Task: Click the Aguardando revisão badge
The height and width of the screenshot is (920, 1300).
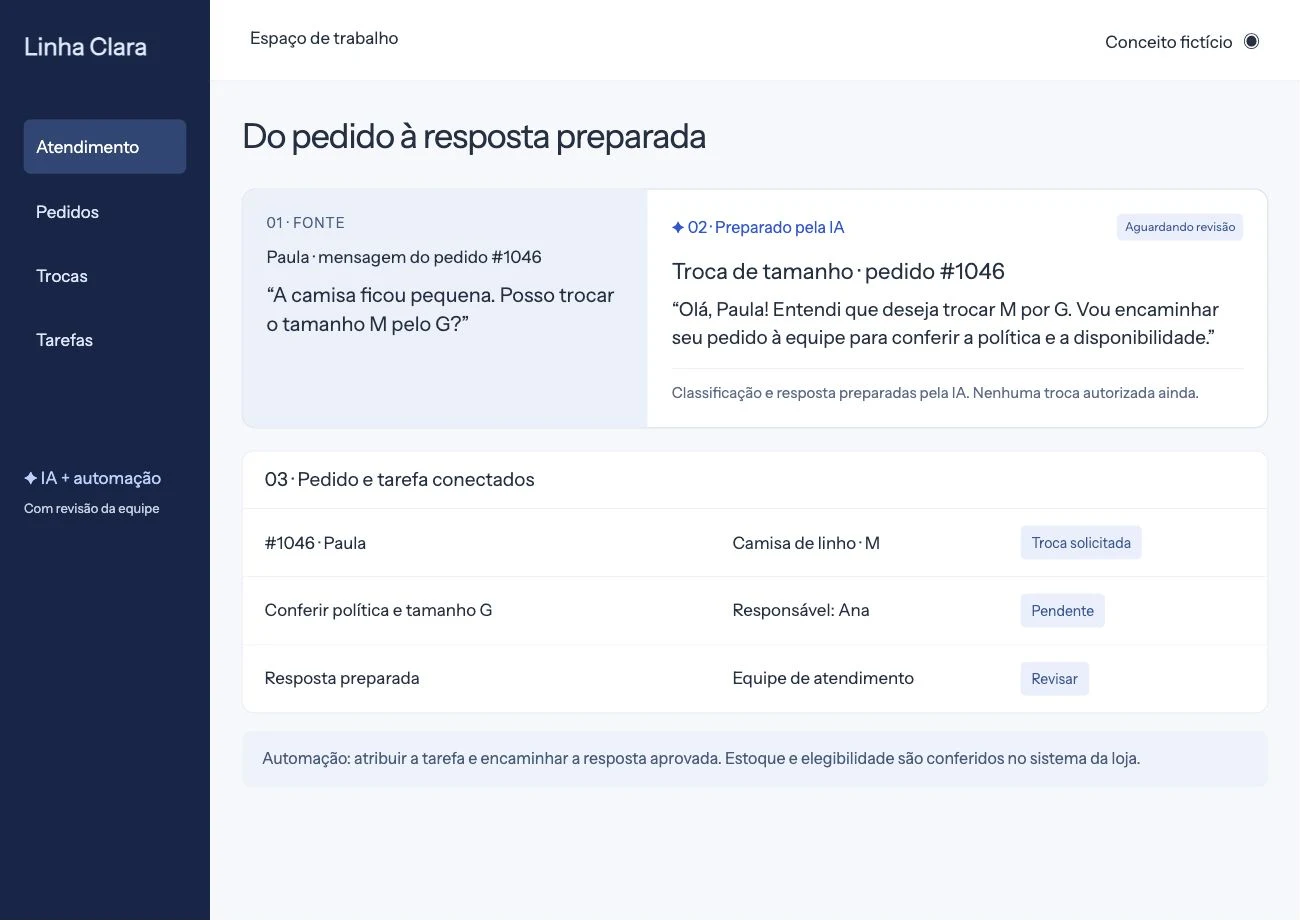Action: (x=1180, y=227)
